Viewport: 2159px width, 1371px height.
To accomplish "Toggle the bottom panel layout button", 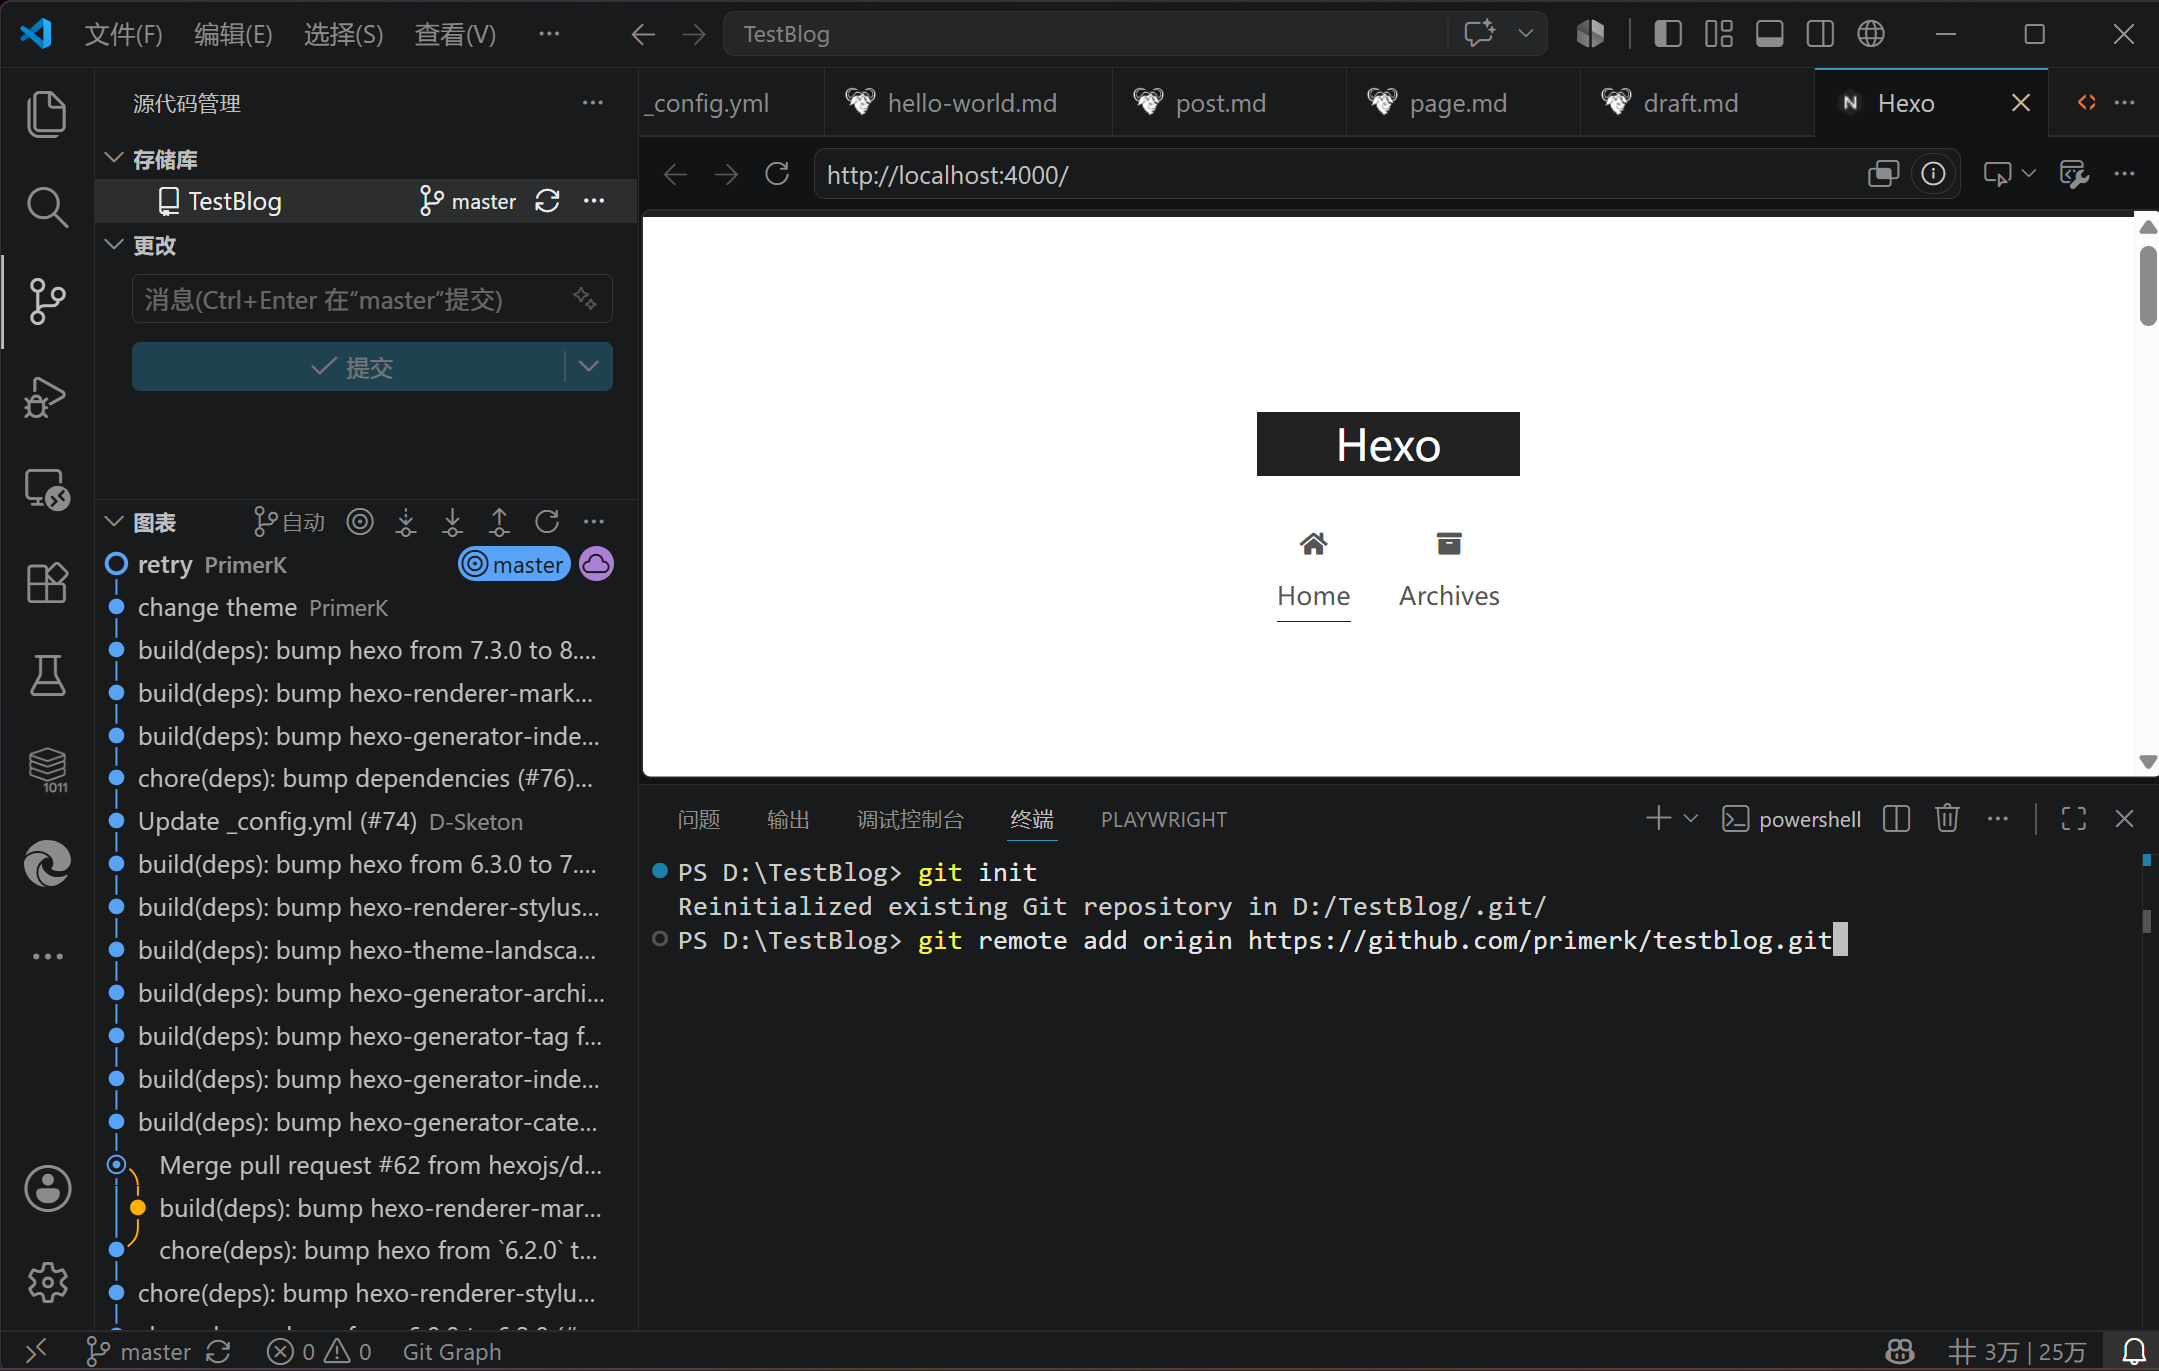I will pos(1769,34).
